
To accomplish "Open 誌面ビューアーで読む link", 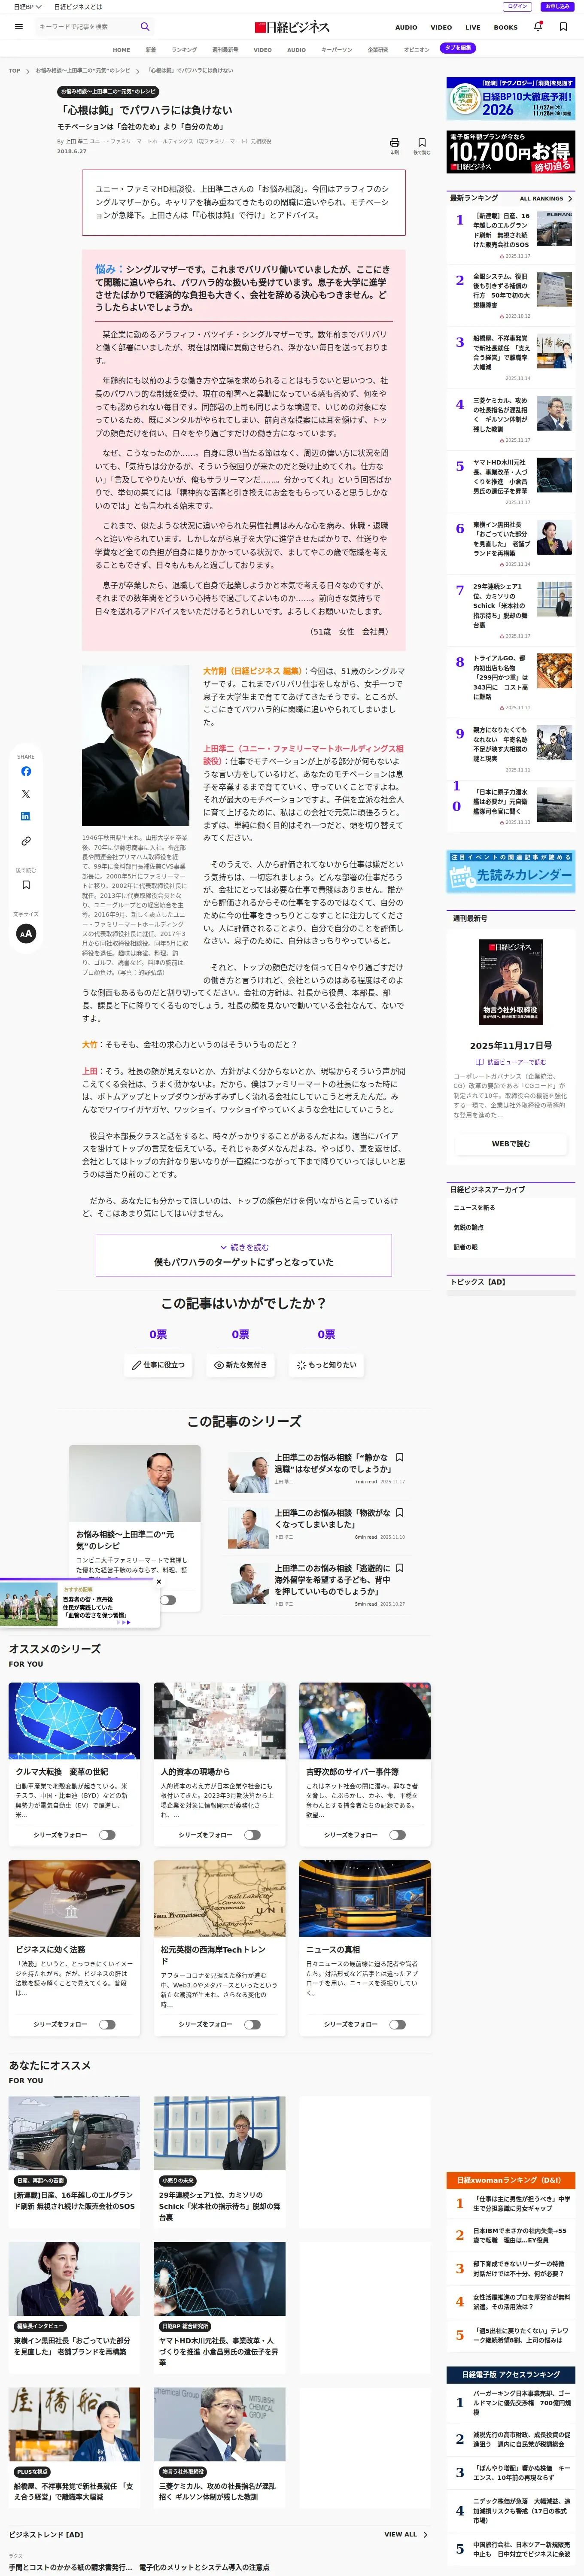I will (511, 1062).
